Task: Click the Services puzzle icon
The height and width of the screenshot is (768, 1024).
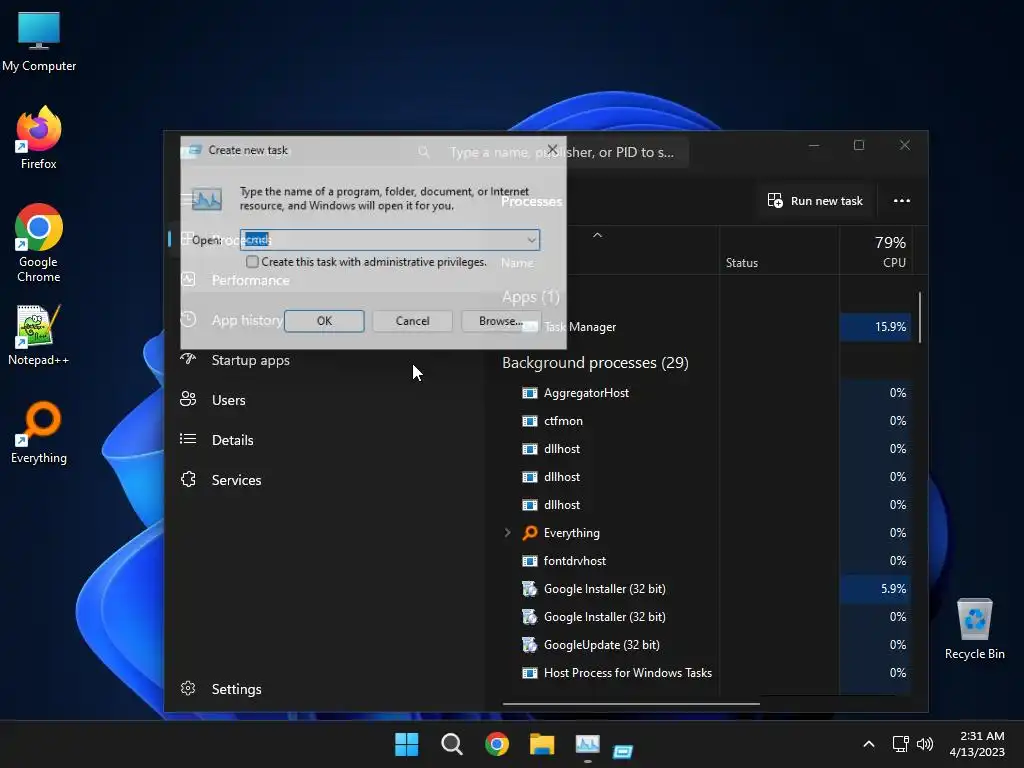Action: pyautogui.click(x=188, y=479)
